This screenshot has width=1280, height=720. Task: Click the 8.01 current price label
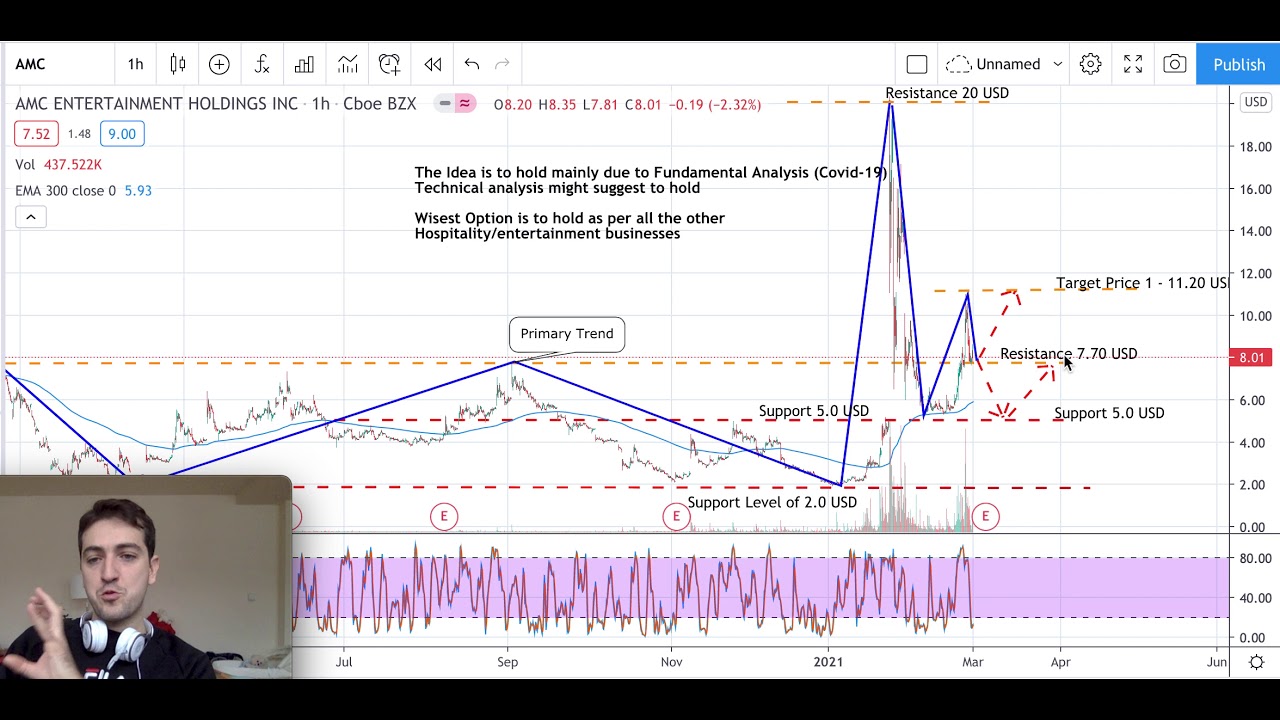pos(1251,357)
